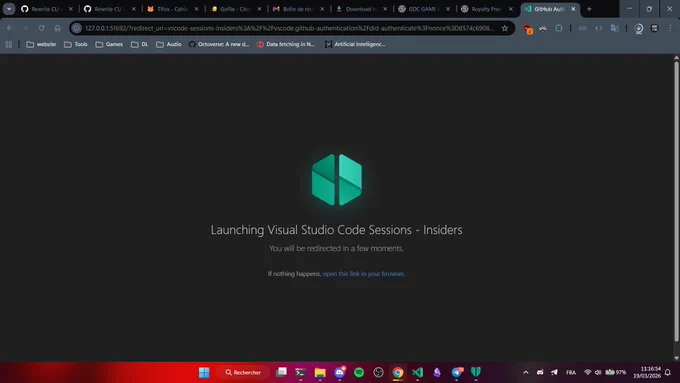680x383 pixels.
Task: Go to the browser home page
Action: (57, 28)
